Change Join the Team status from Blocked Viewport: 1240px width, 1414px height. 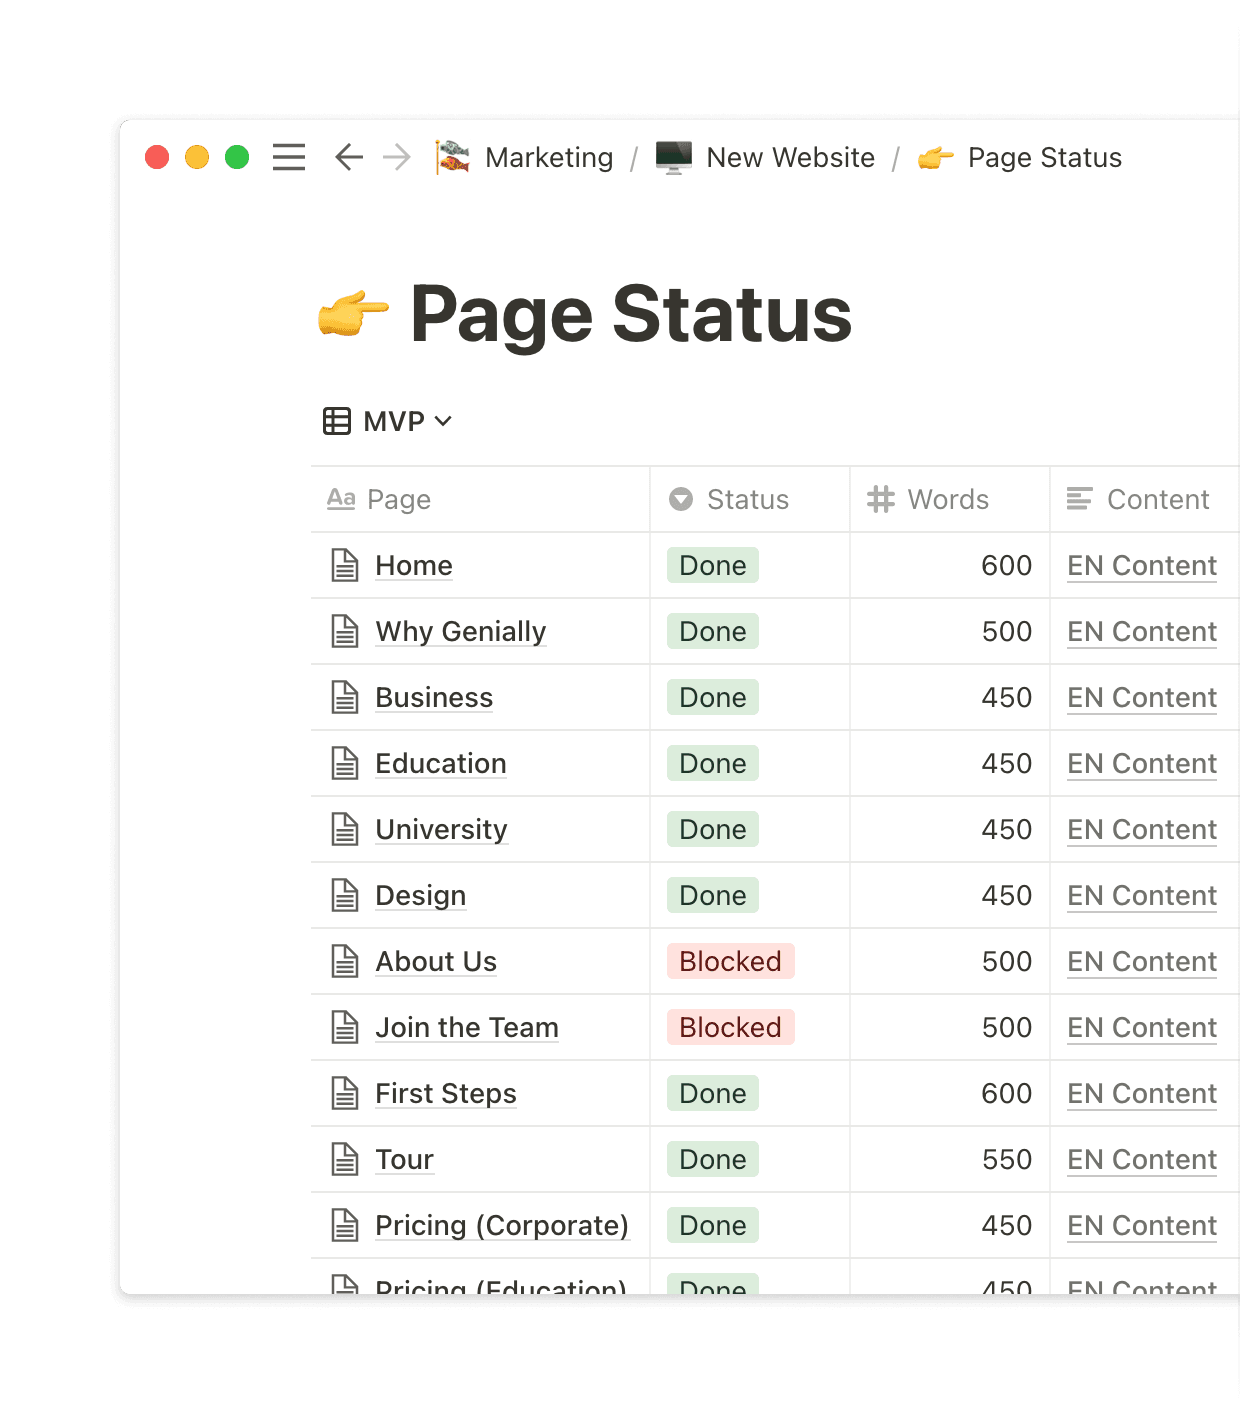click(730, 1027)
